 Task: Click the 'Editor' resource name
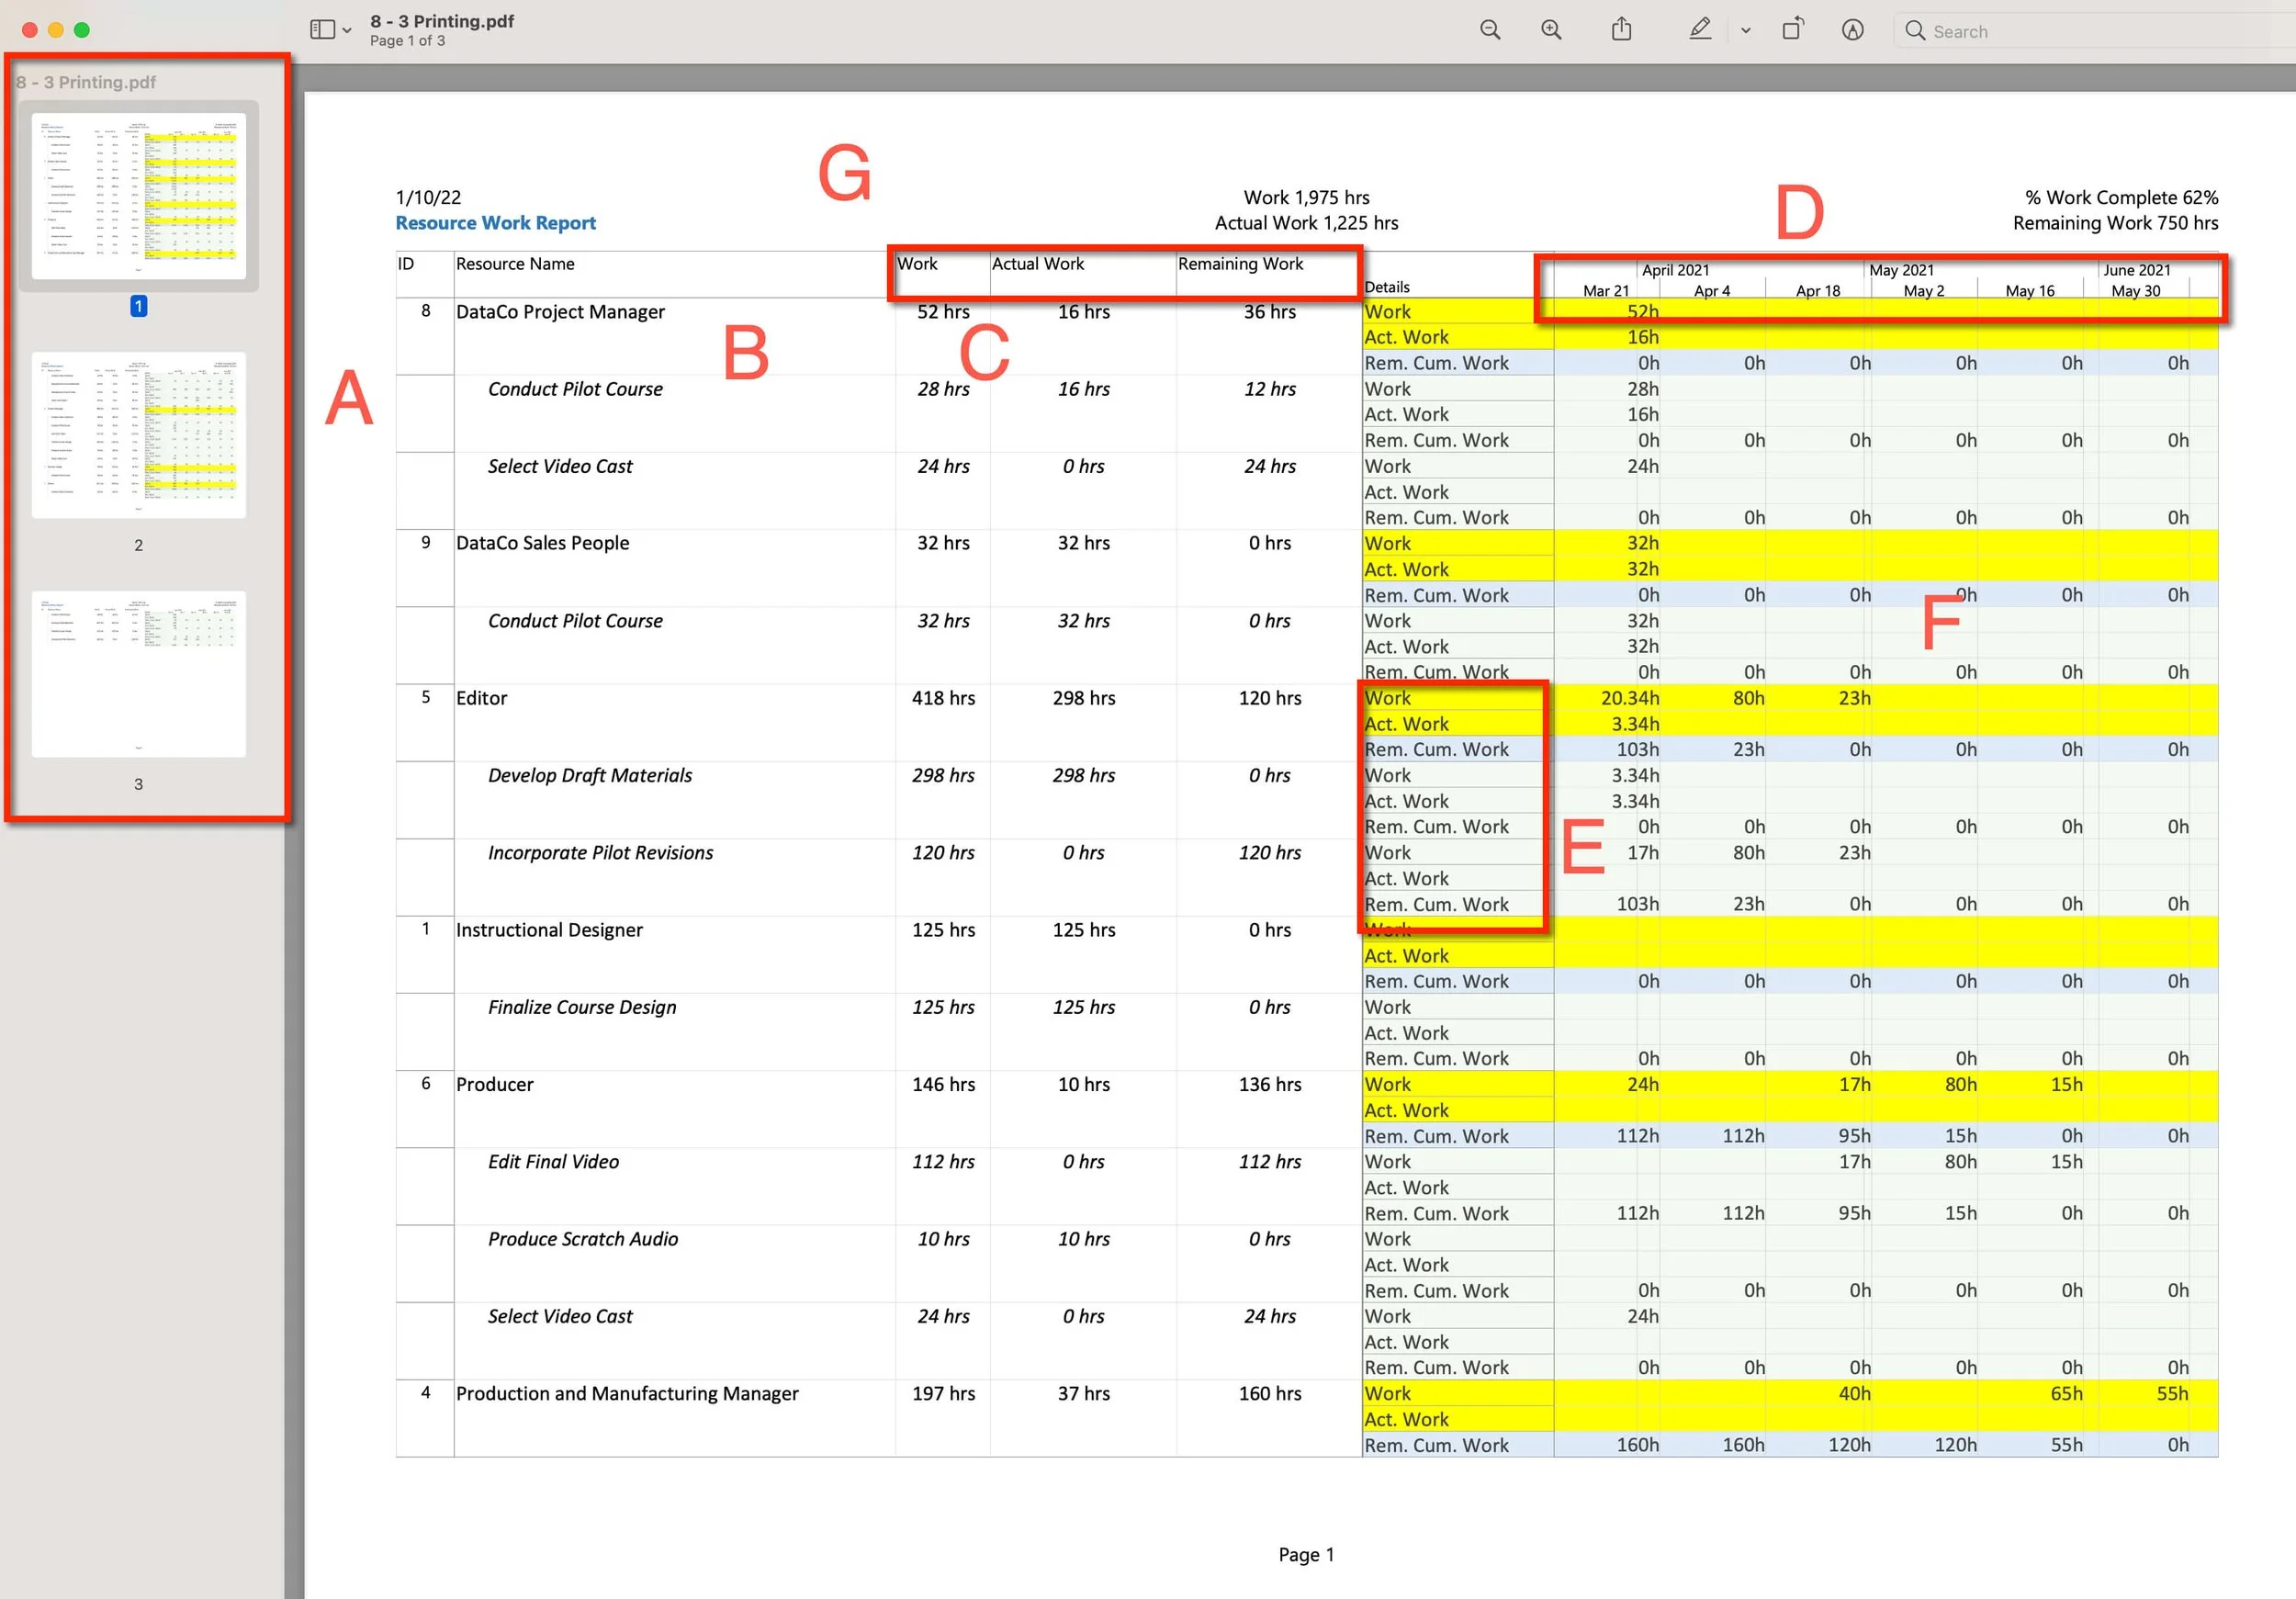tap(481, 698)
